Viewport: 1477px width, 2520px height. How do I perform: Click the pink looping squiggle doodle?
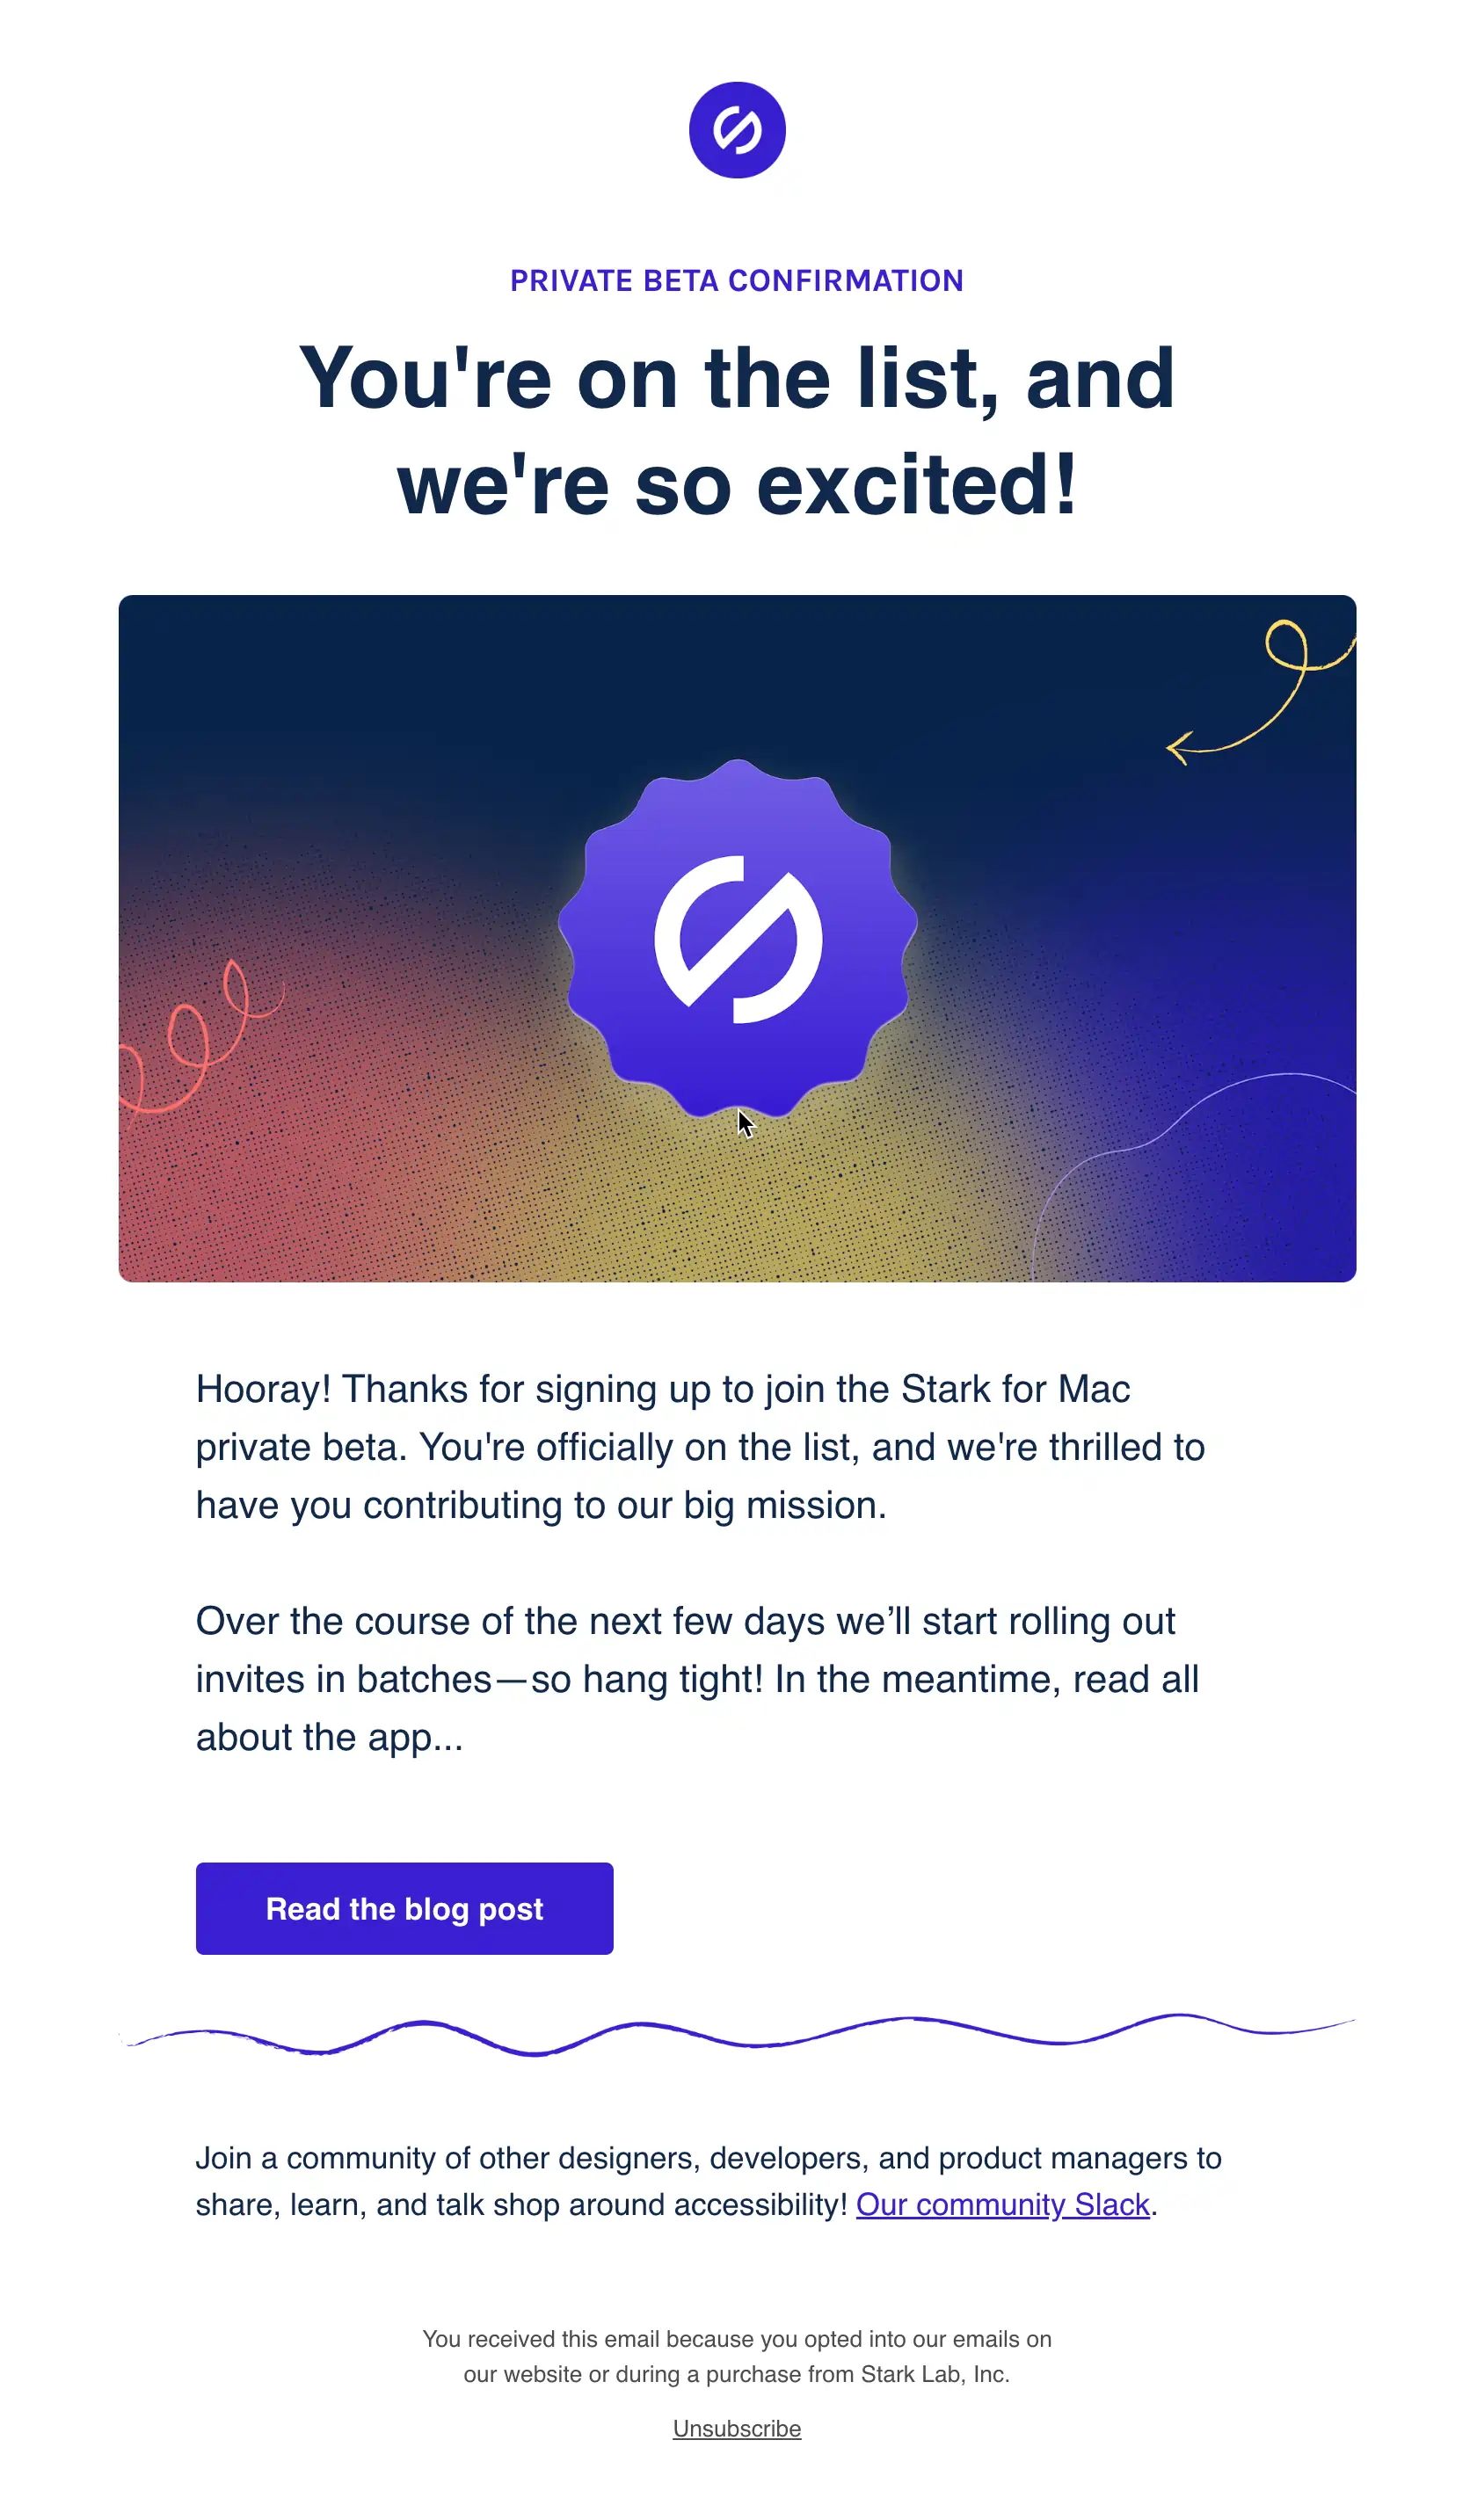pyautogui.click(x=200, y=1038)
